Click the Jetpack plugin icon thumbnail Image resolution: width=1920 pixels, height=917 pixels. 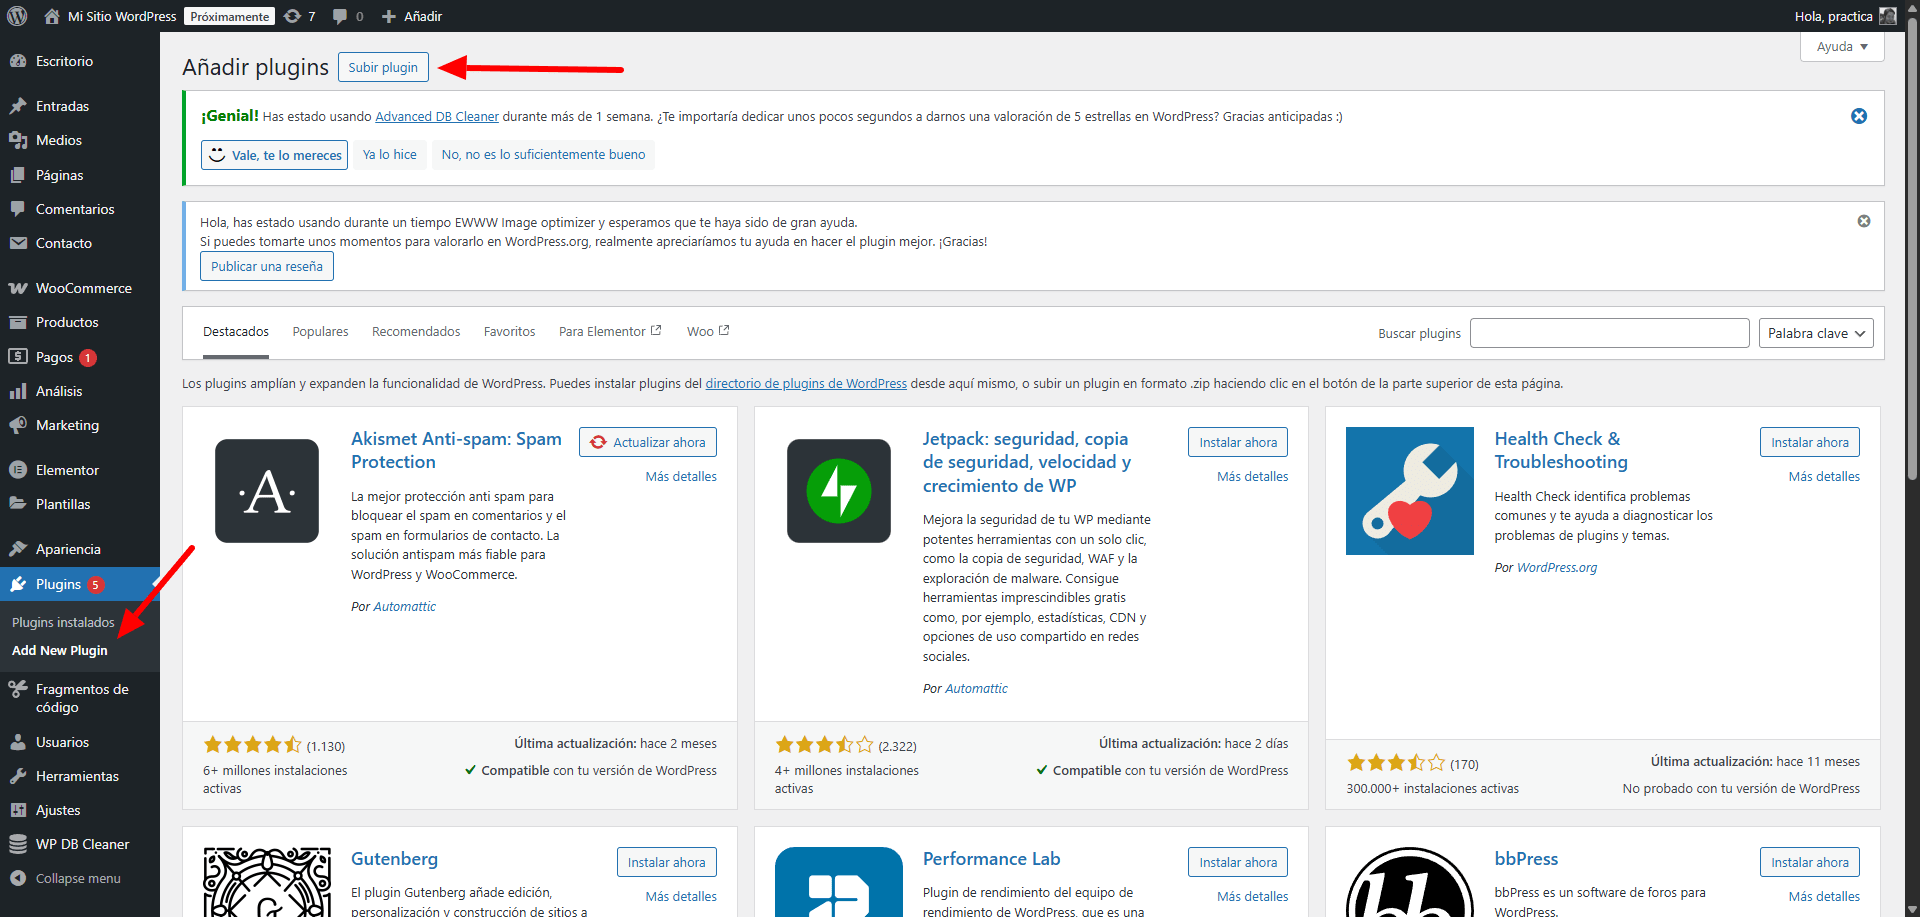tap(839, 491)
